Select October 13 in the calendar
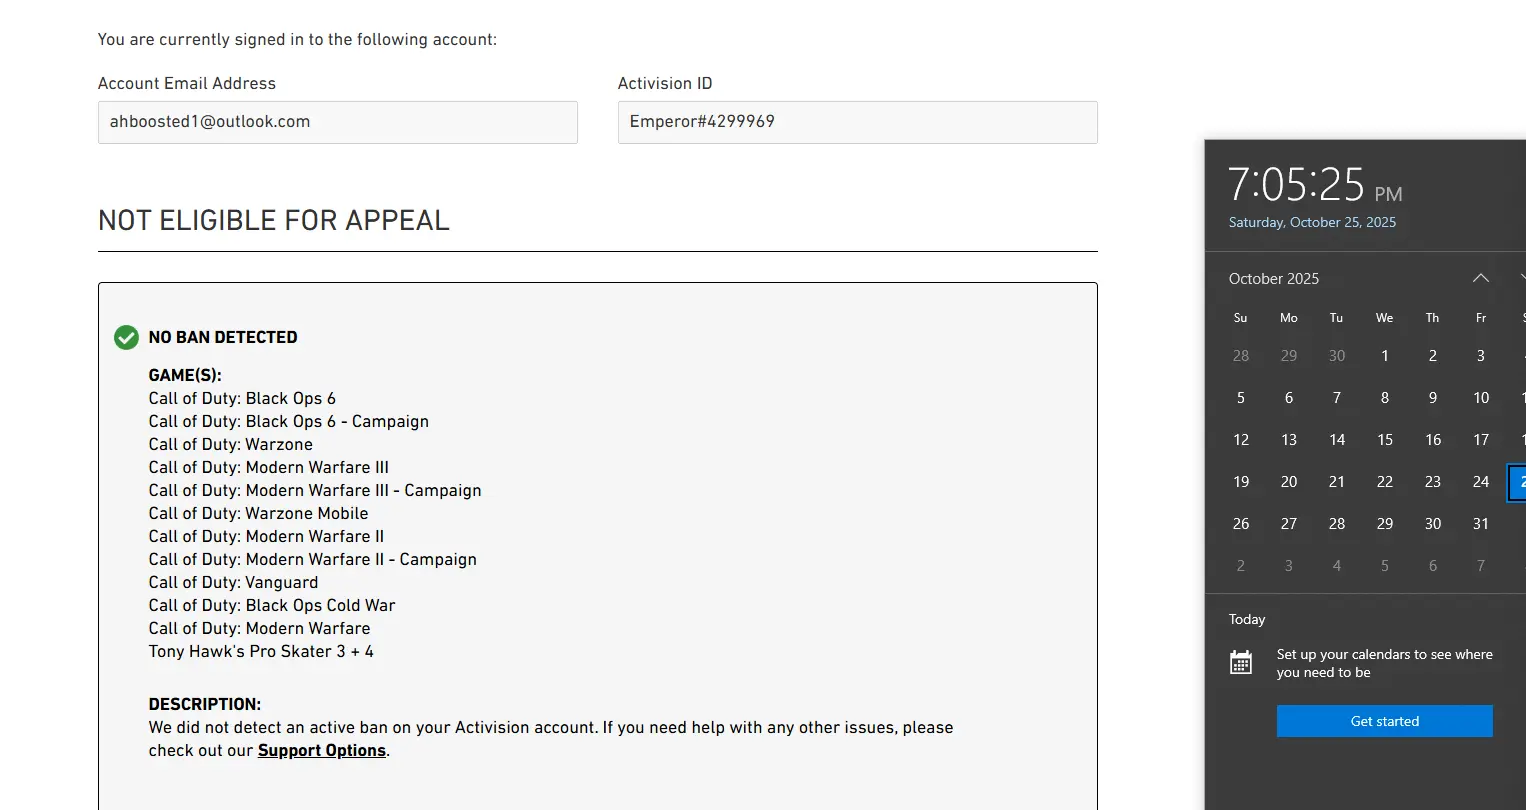Screen dimensions: 1526x810 click(x=1288, y=439)
